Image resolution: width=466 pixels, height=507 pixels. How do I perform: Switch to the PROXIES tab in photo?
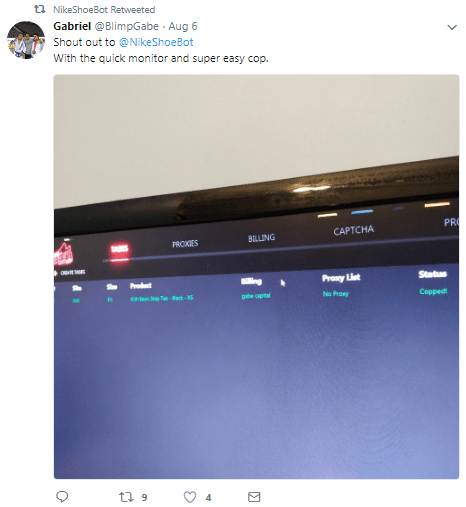pyautogui.click(x=185, y=244)
